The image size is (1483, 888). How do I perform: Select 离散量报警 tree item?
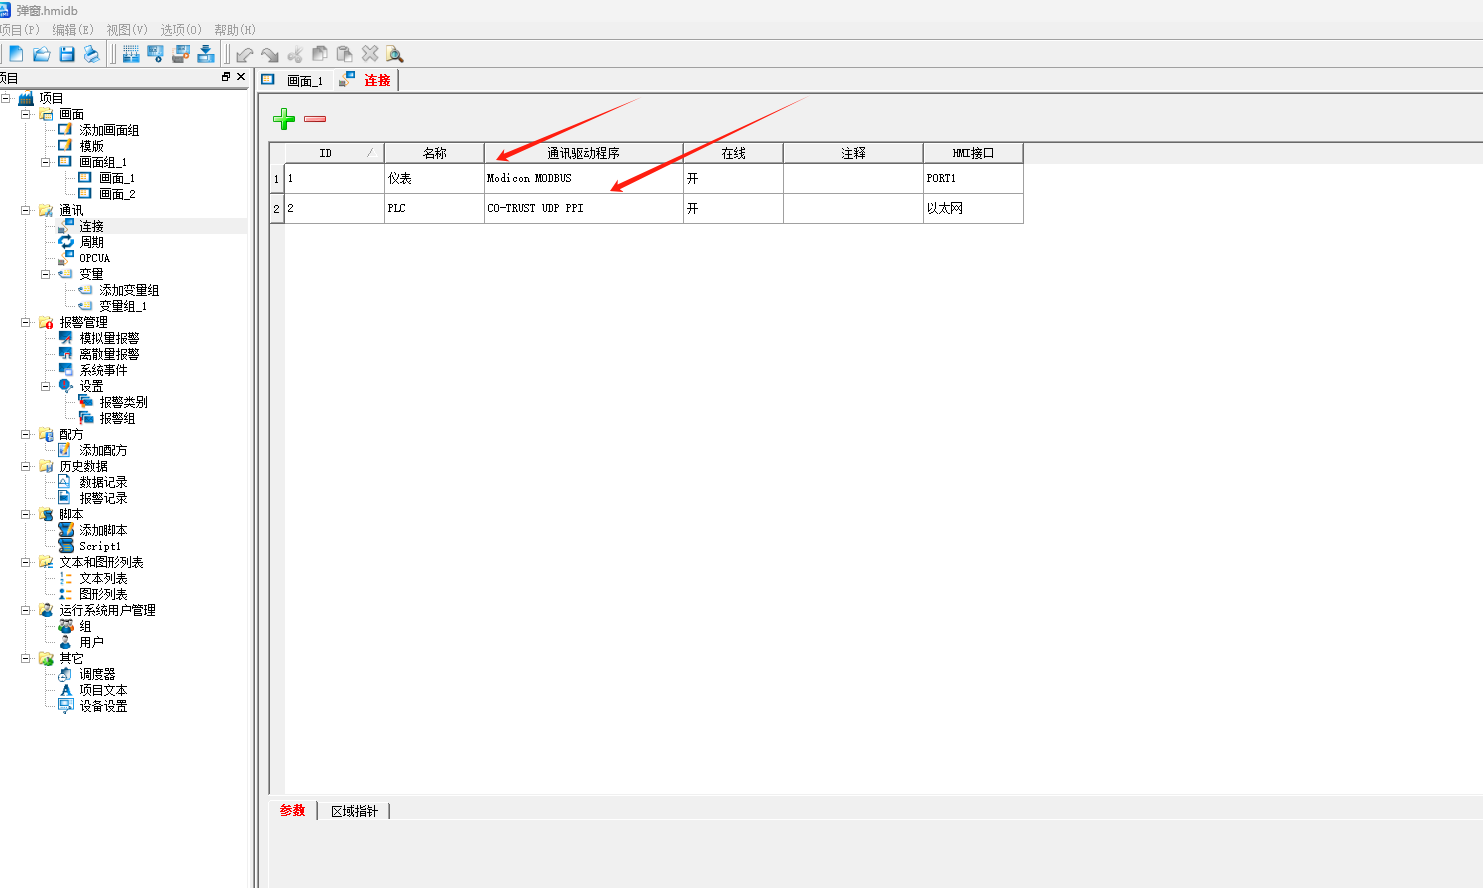pos(109,354)
